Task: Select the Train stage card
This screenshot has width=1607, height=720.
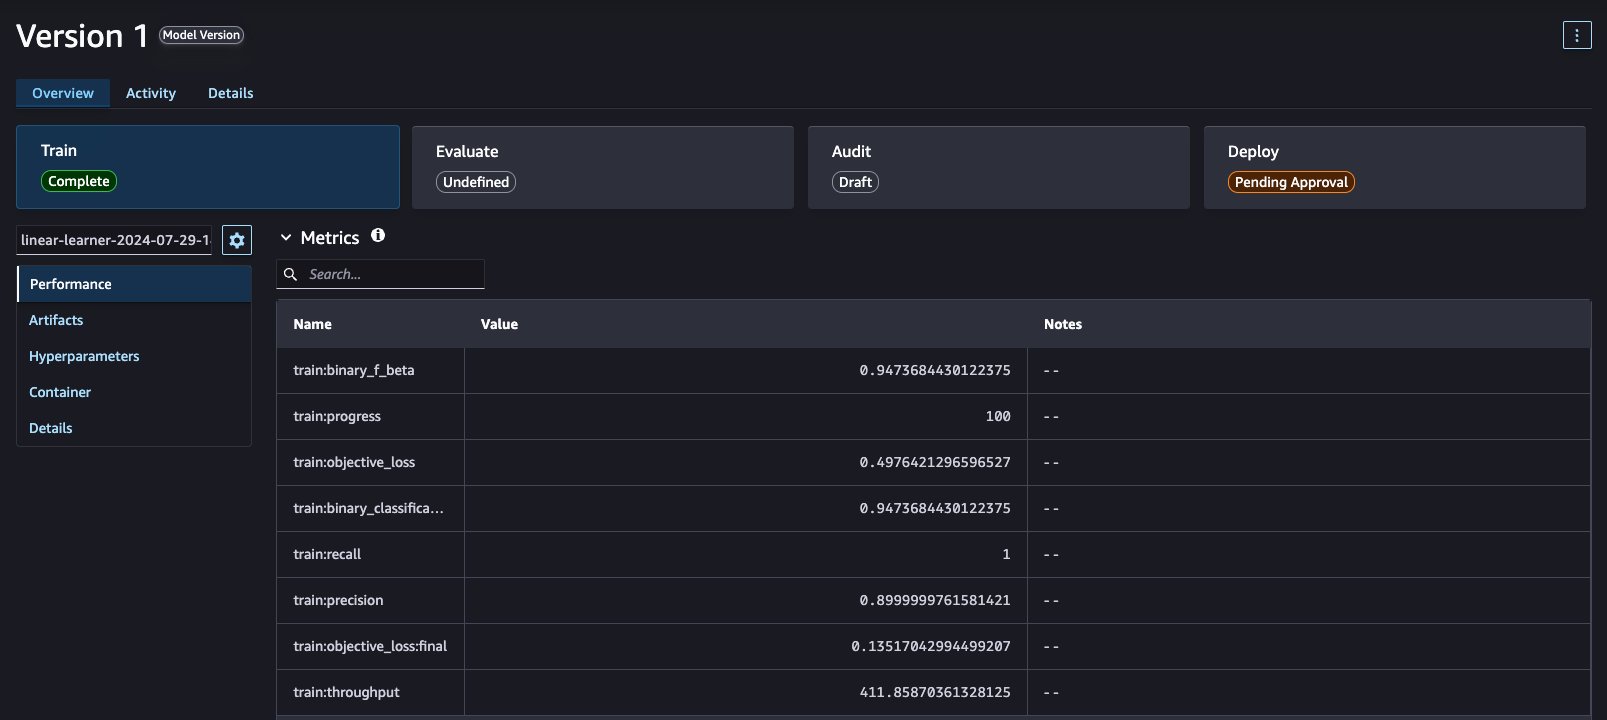Action: (208, 167)
